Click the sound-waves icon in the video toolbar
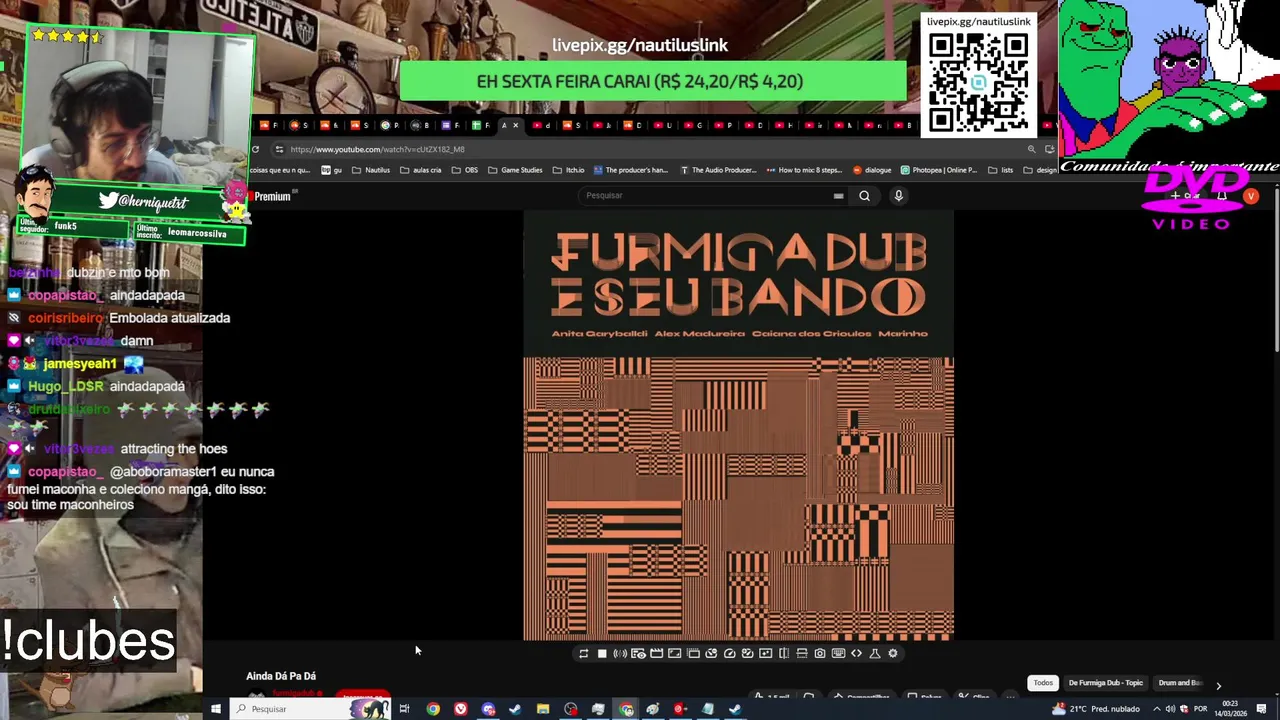Screen dimensions: 1280x720 click(620, 653)
